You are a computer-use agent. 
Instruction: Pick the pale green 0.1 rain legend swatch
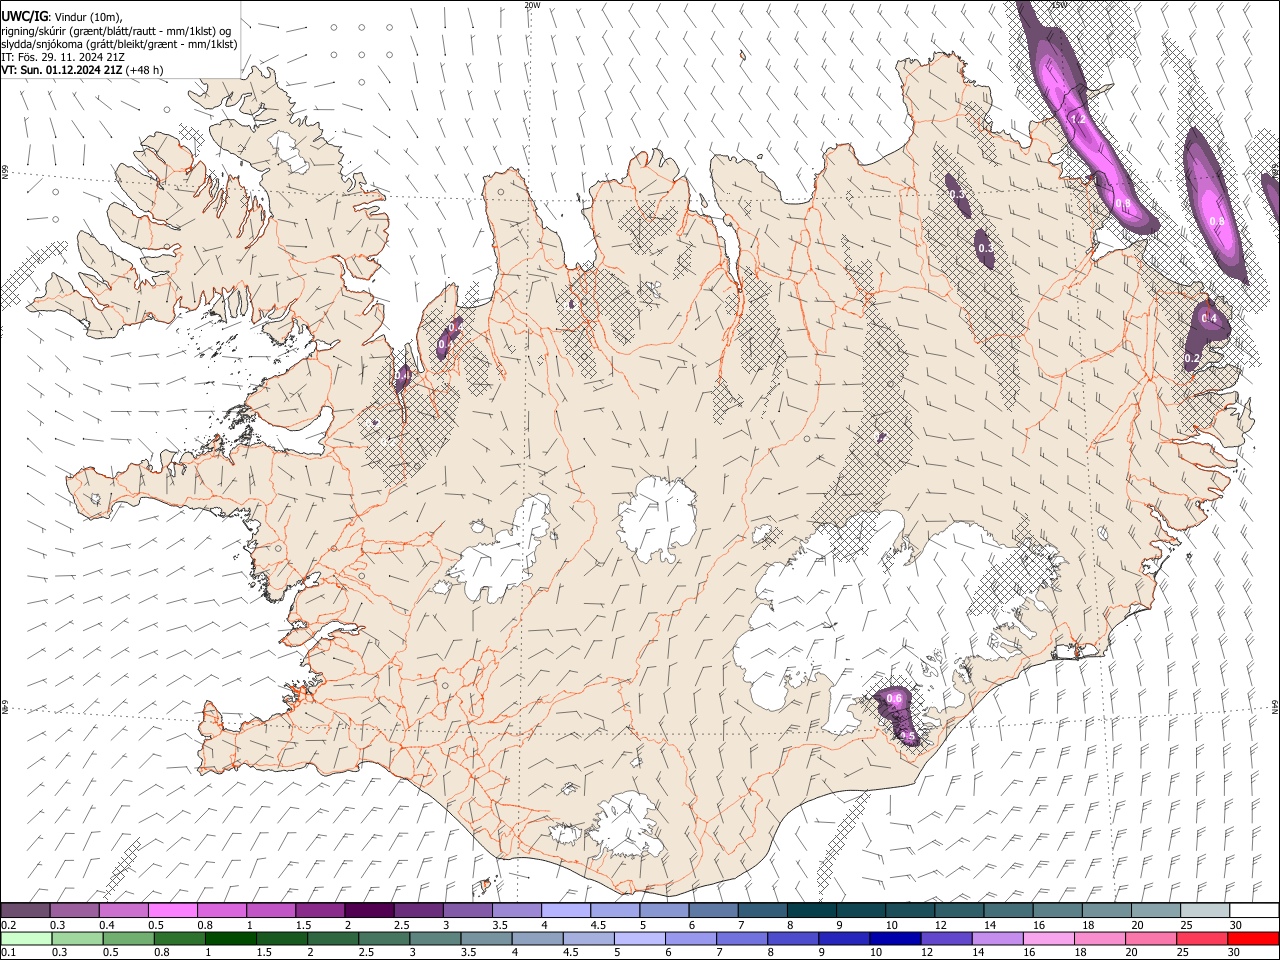(26, 938)
